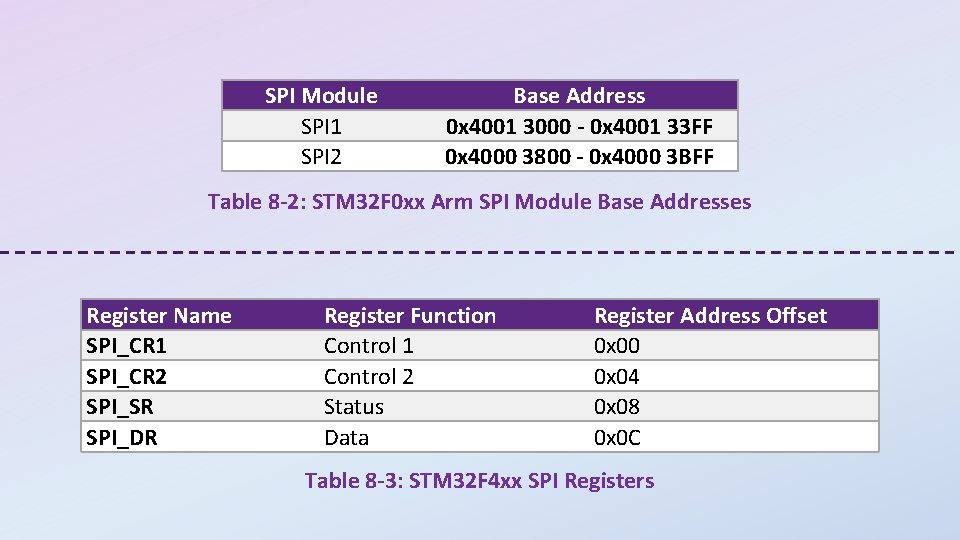
Task: Select the SPI_DR register name
Action: pos(121,438)
